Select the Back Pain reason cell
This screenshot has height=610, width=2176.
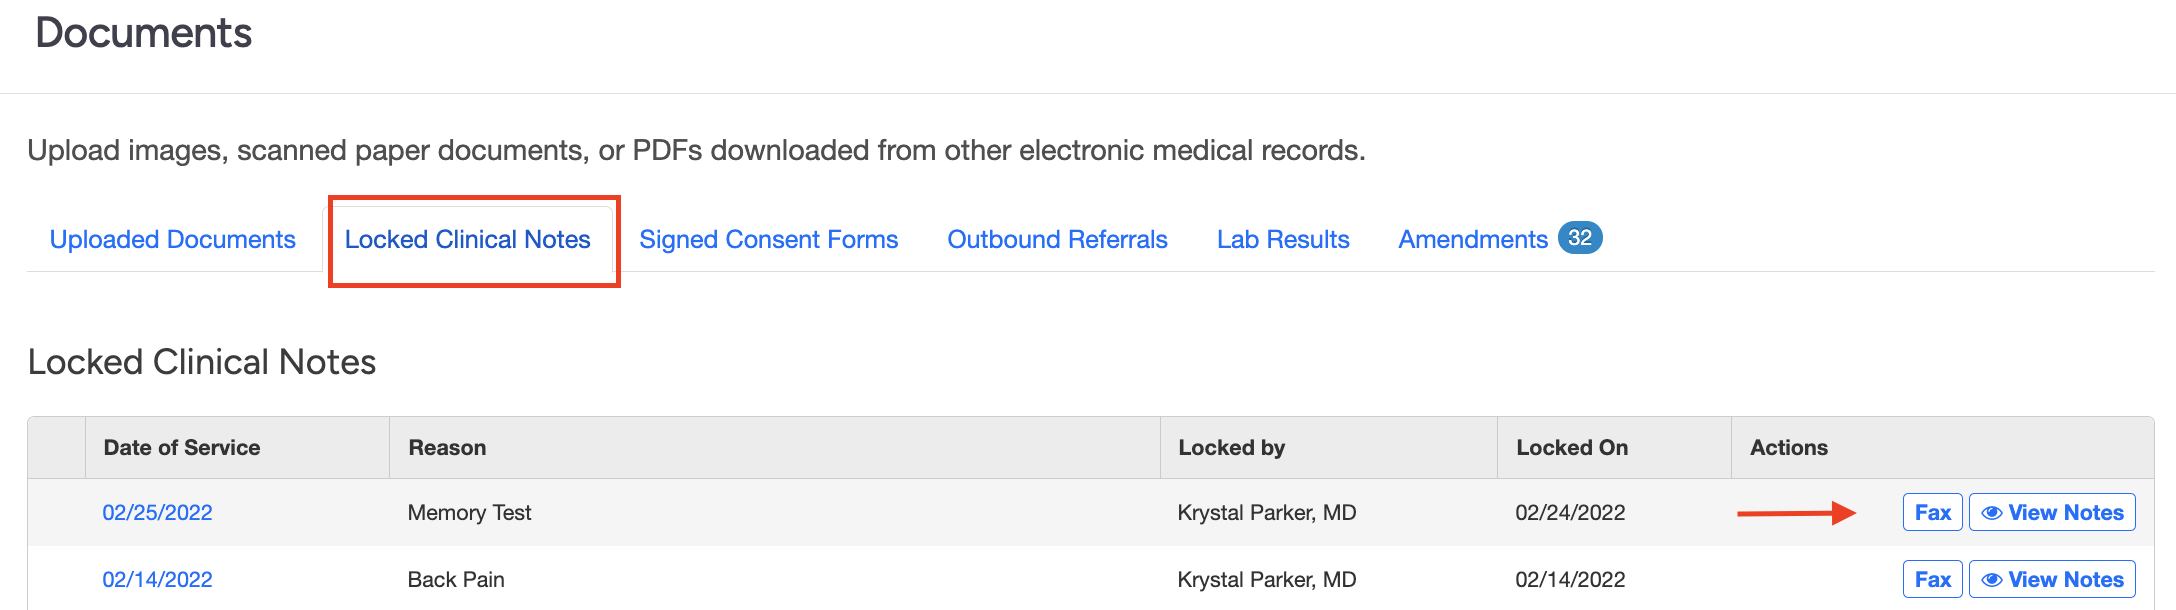tap(456, 580)
